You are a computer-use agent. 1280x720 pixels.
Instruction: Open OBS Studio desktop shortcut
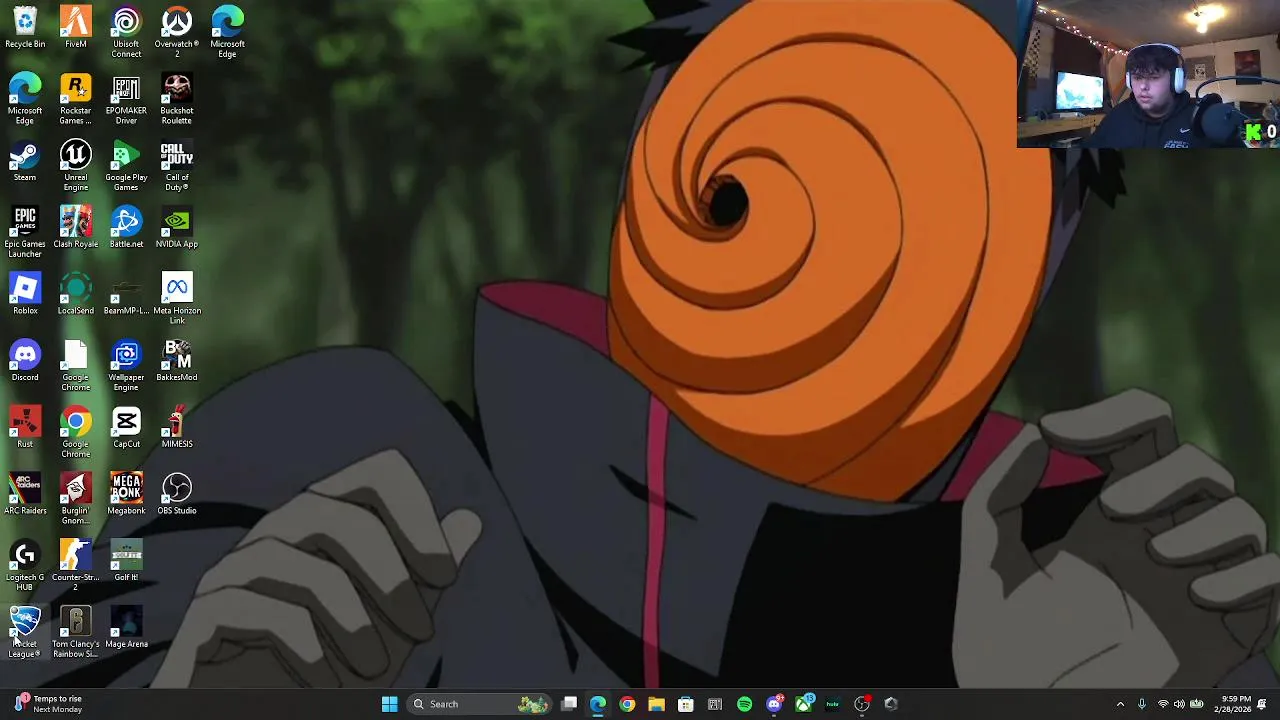[177, 495]
